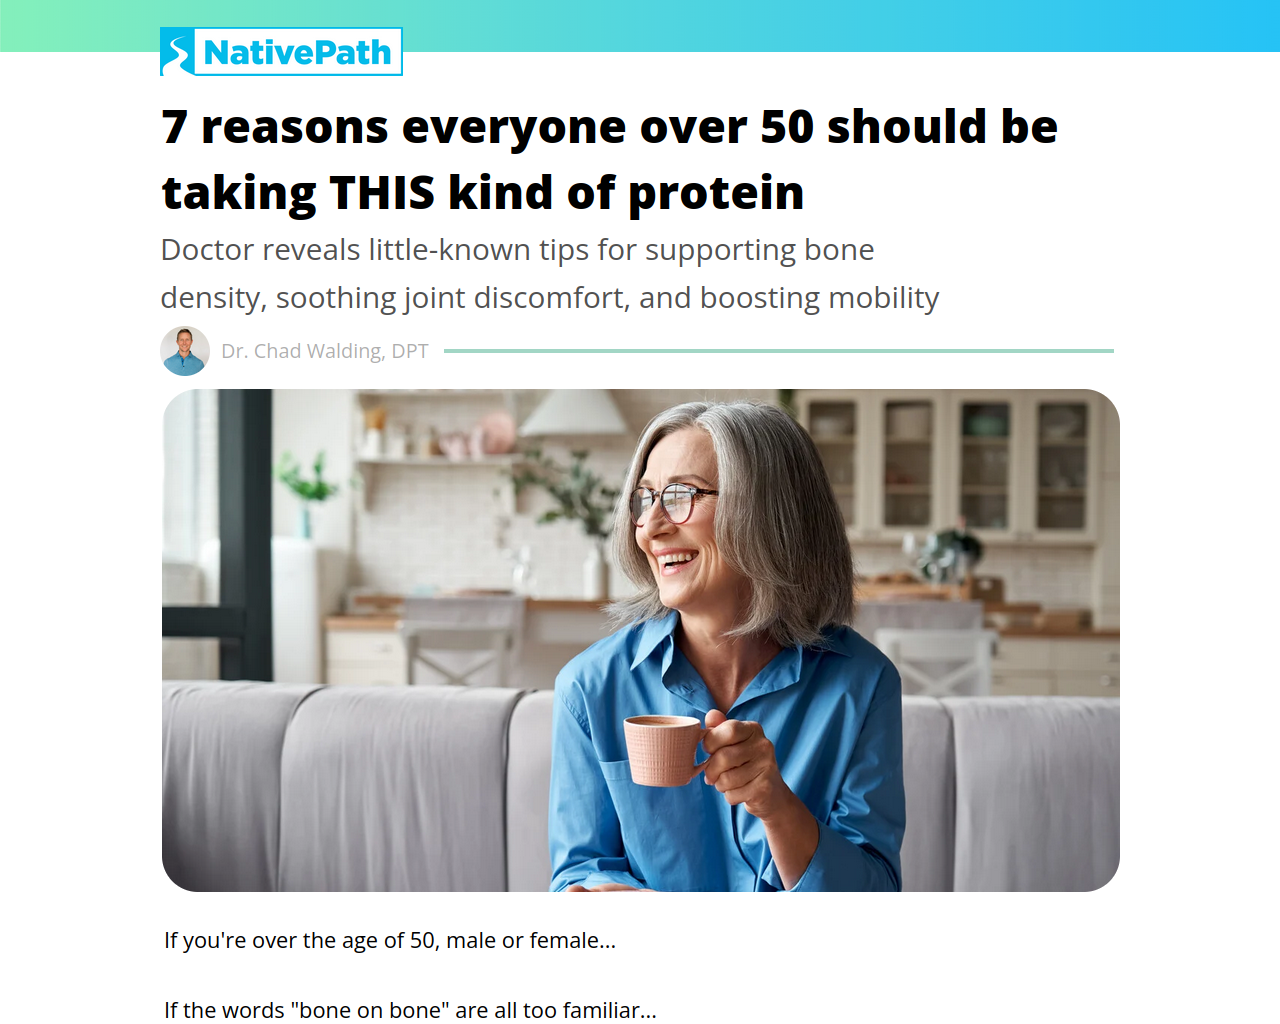Click the teal gradient header bar at page top
The image size is (1280, 1024).
click(x=640, y=26)
